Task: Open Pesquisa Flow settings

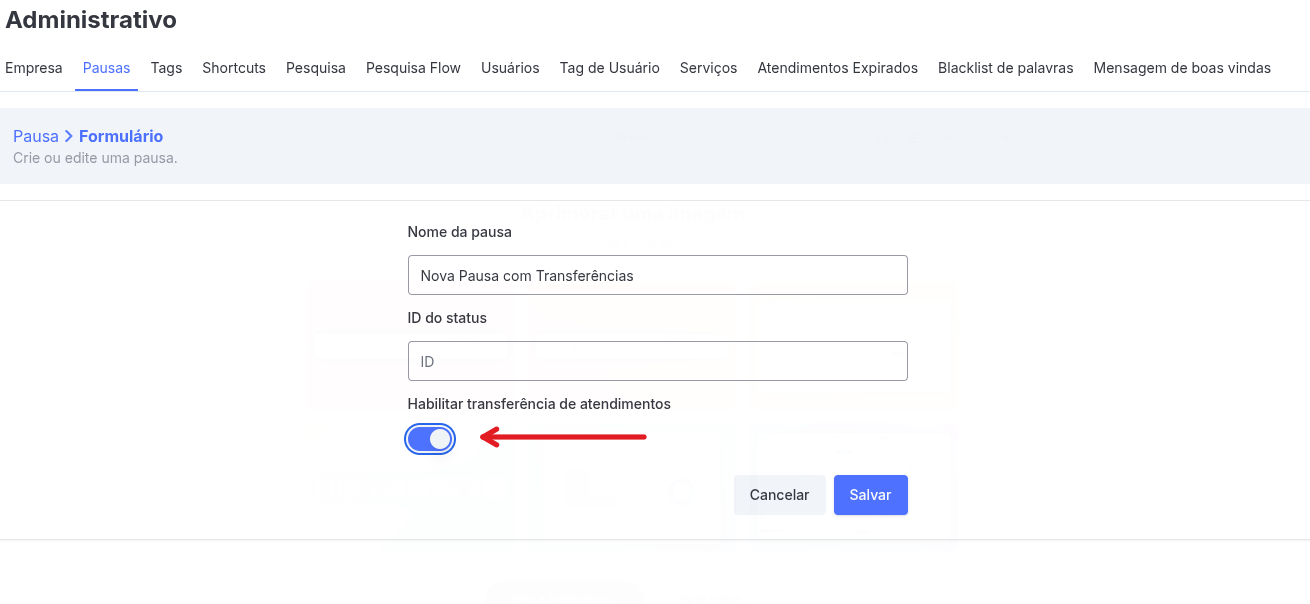Action: coord(413,68)
